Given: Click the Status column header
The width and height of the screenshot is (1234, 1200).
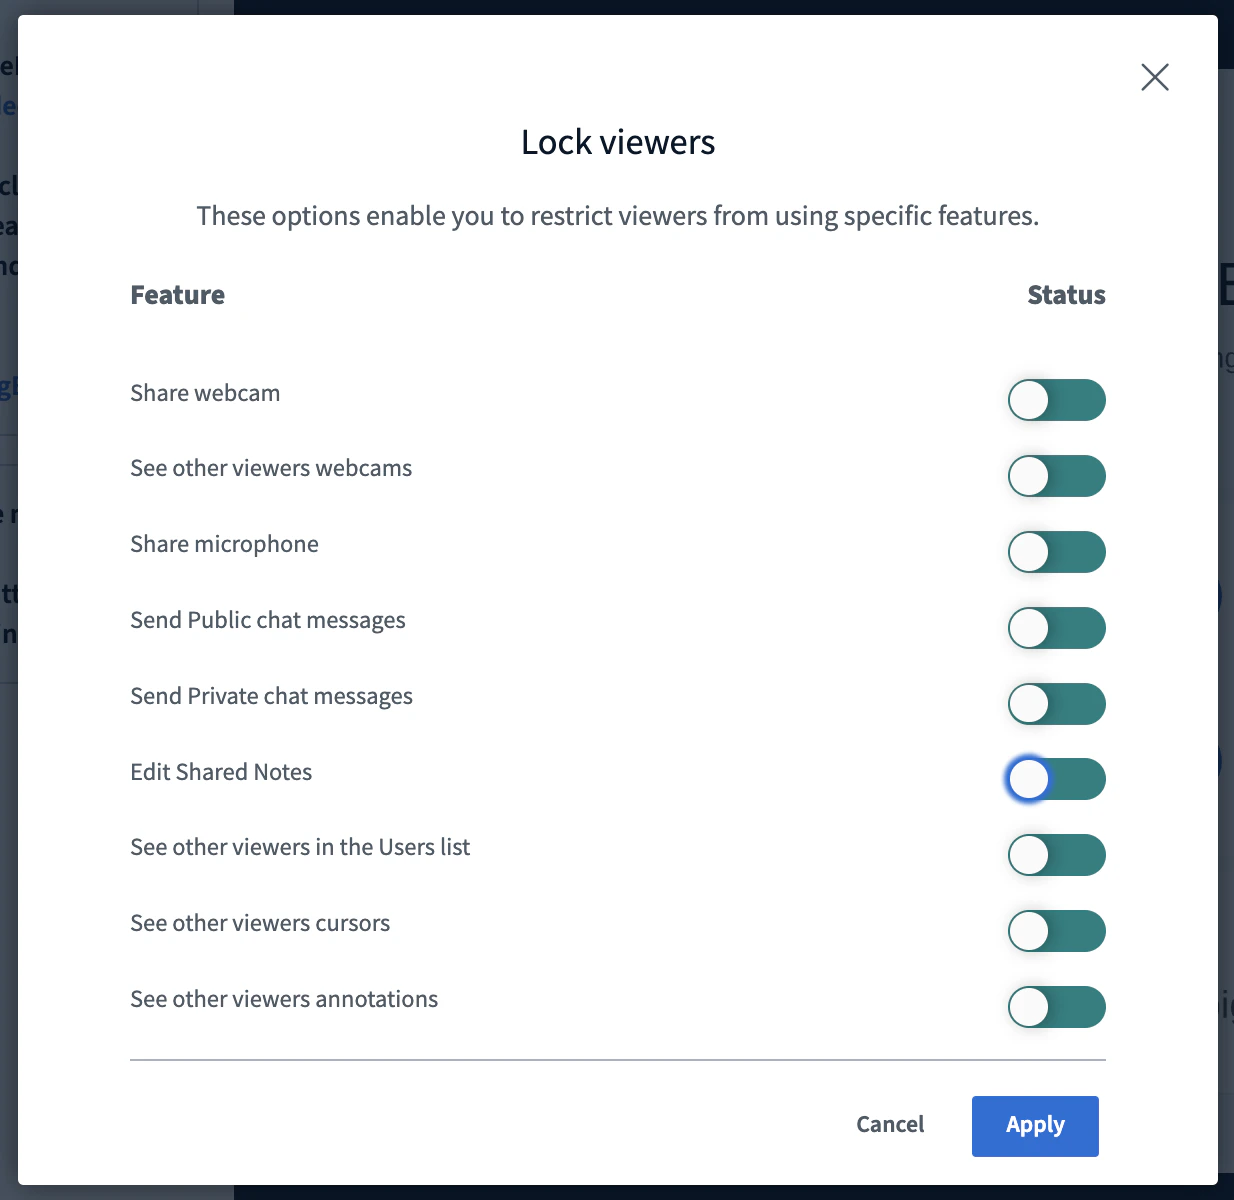Looking at the screenshot, I should [x=1066, y=294].
